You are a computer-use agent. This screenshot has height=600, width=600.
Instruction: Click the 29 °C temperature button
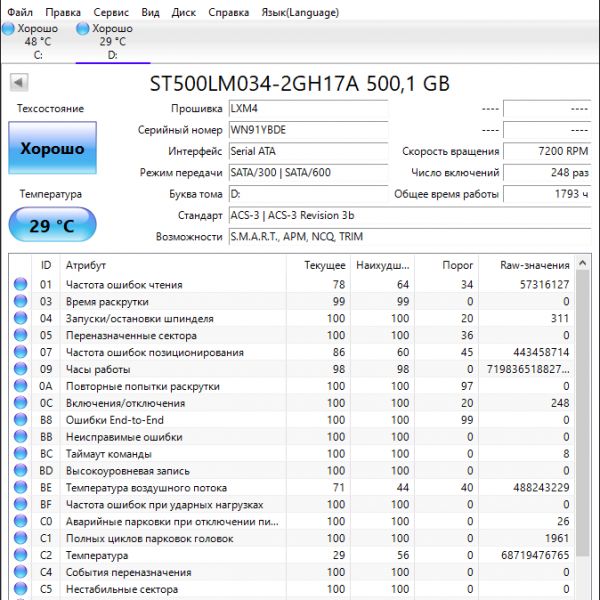point(52,225)
